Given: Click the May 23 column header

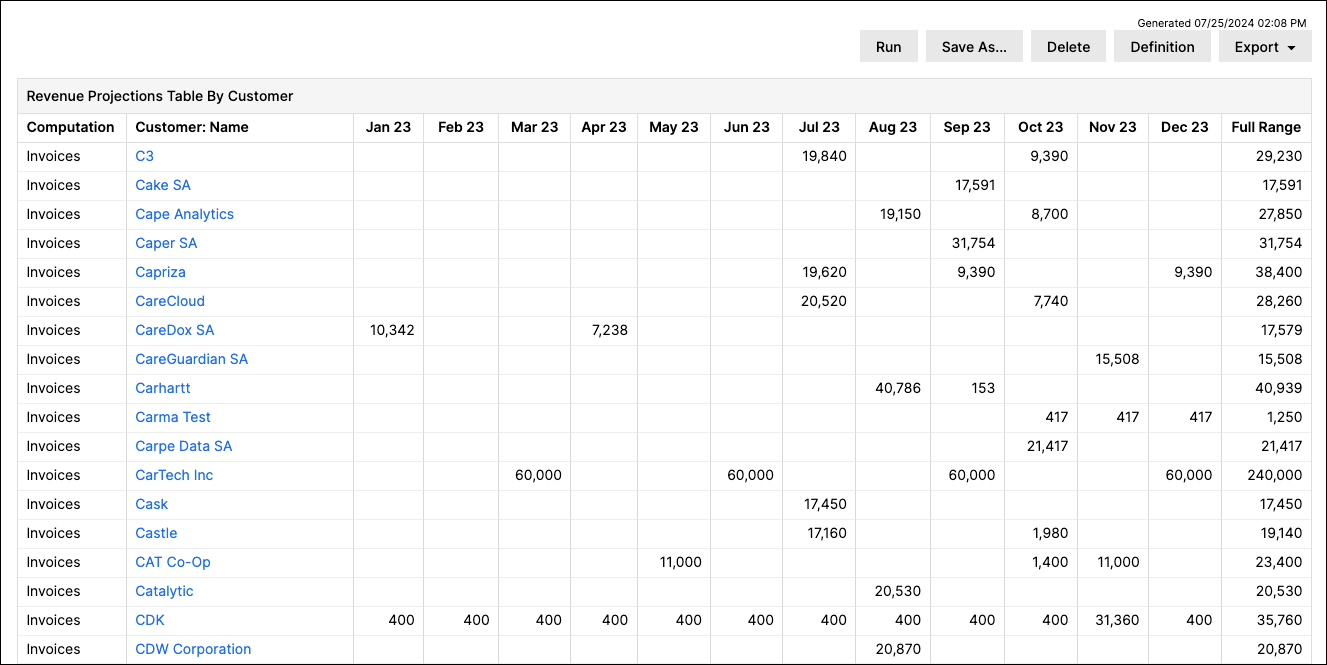Looking at the screenshot, I should coord(674,127).
